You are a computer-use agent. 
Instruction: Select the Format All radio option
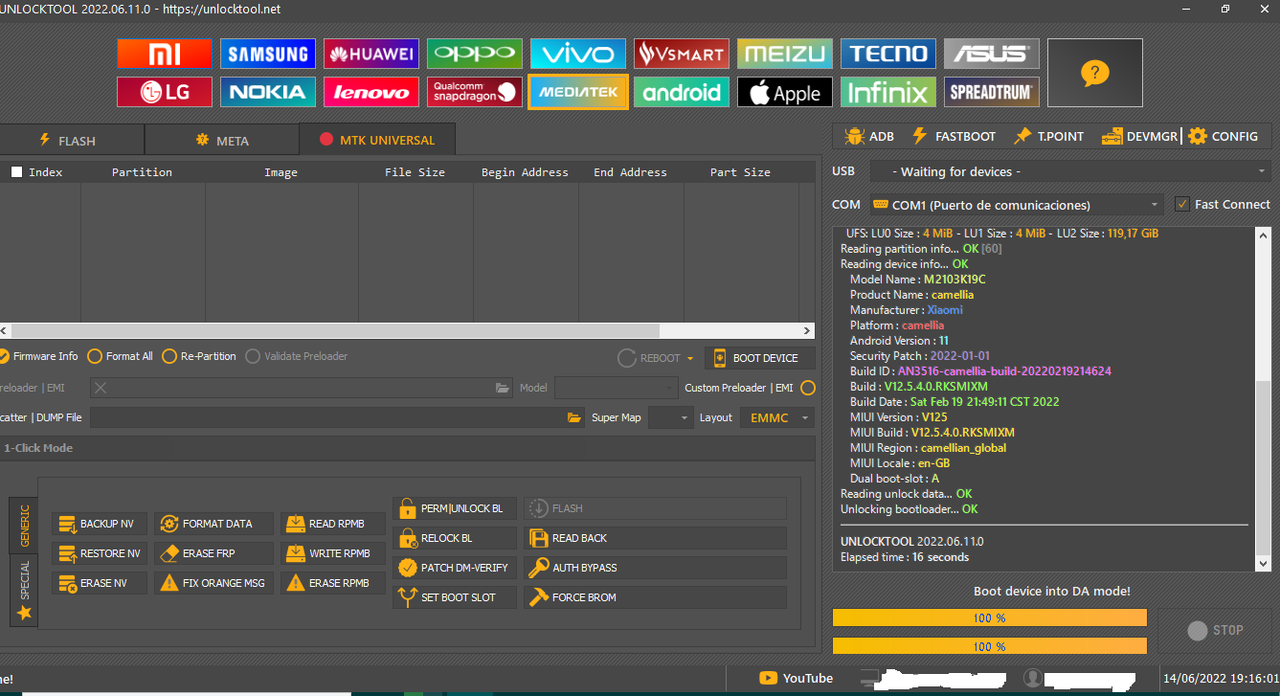pos(120,356)
